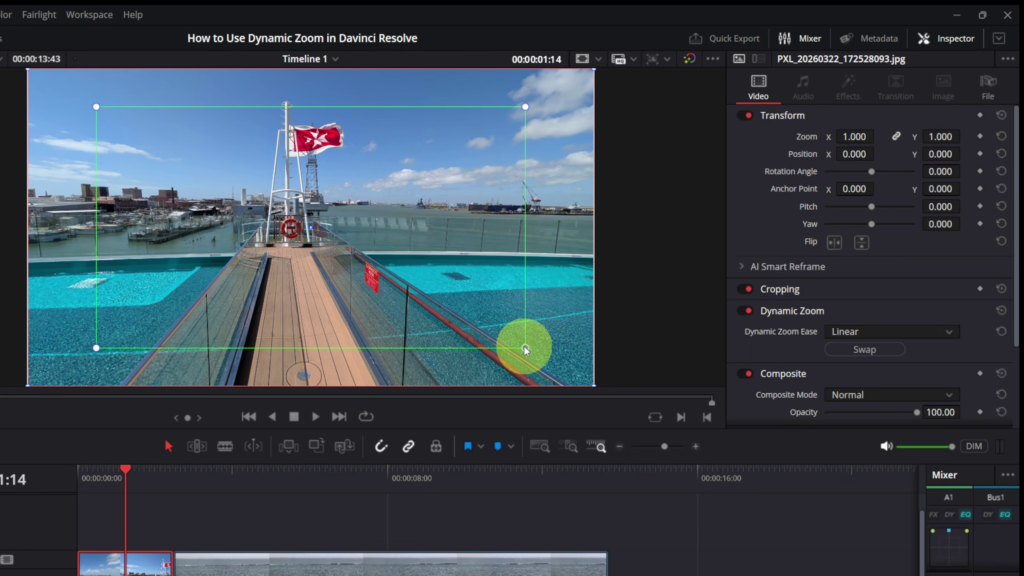This screenshot has width=1024, height=576.
Task: Go to next clip edit point
Action: pos(681,417)
